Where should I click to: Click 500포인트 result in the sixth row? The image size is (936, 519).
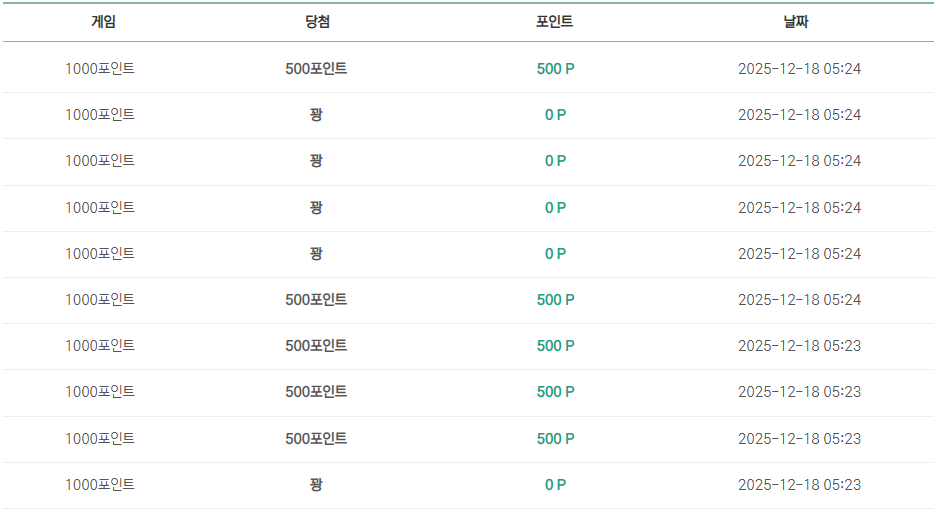[316, 299]
